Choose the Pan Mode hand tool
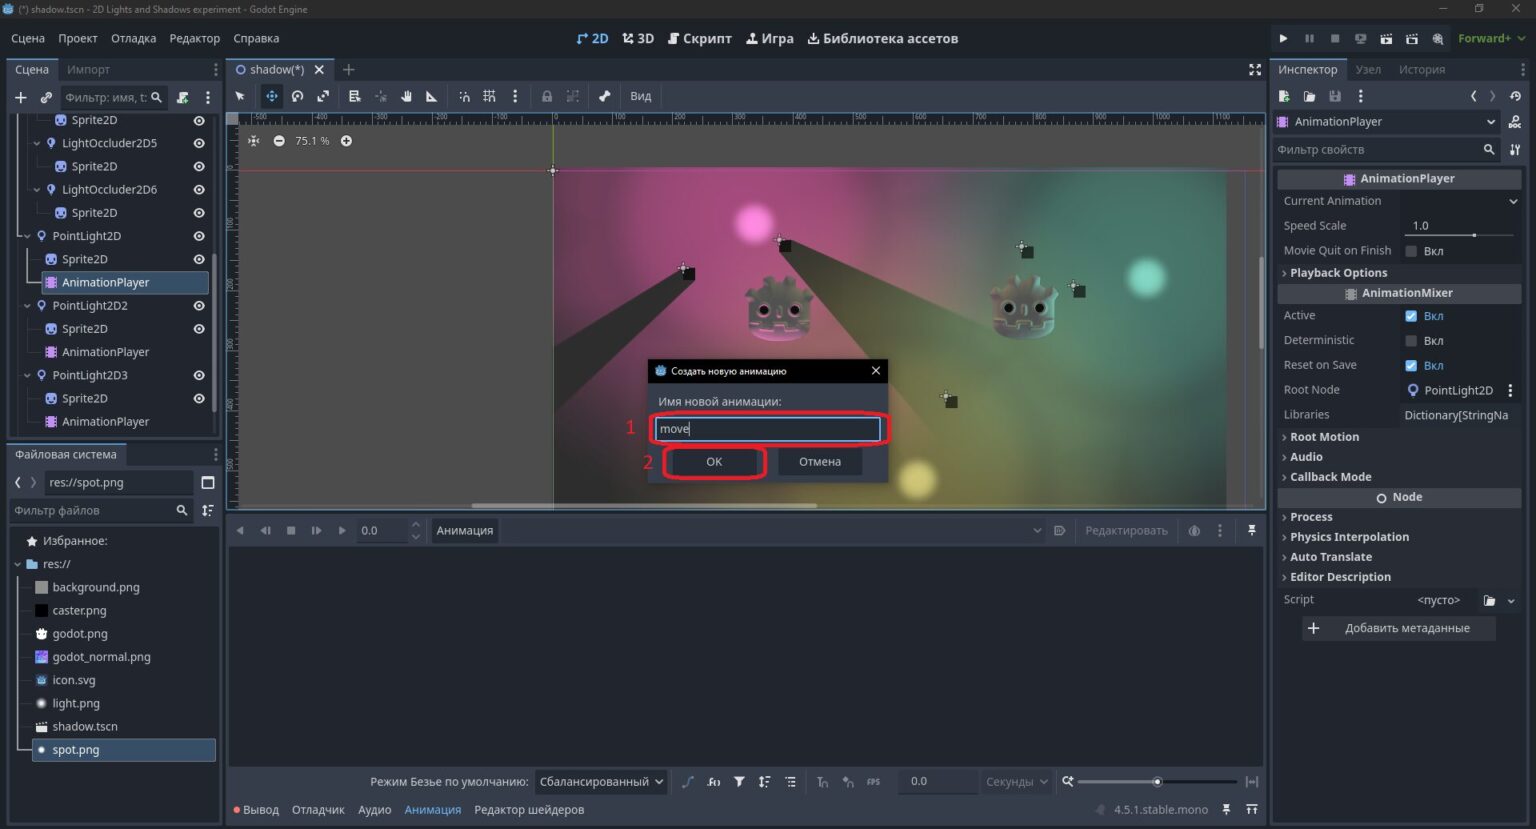 pos(406,96)
